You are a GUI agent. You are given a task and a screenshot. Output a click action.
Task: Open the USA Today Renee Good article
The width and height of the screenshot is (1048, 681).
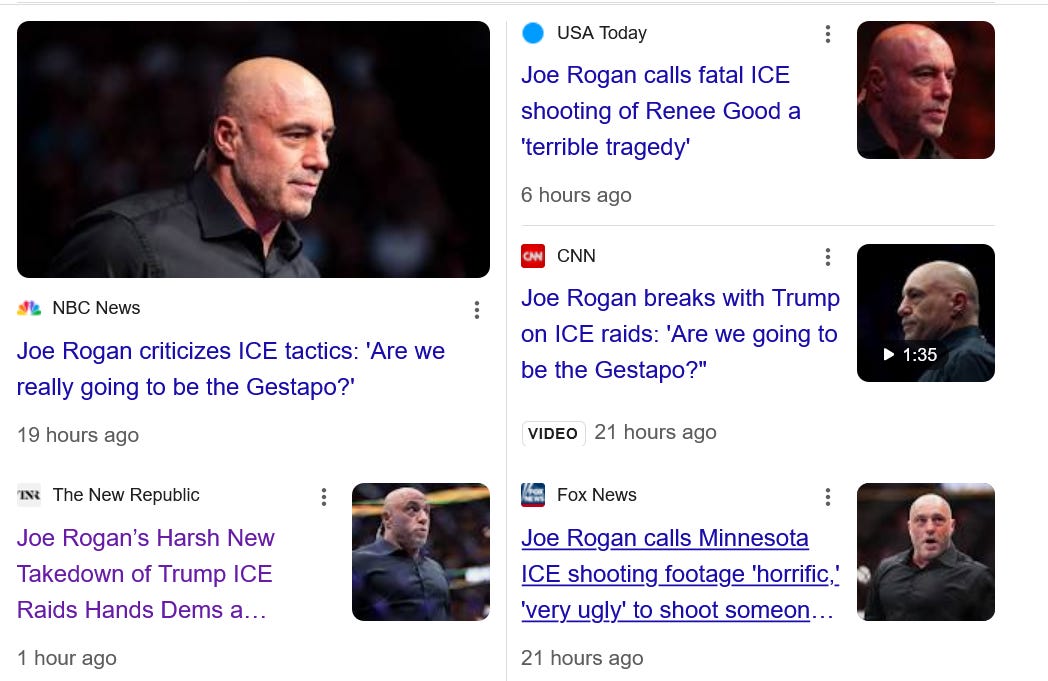[660, 111]
